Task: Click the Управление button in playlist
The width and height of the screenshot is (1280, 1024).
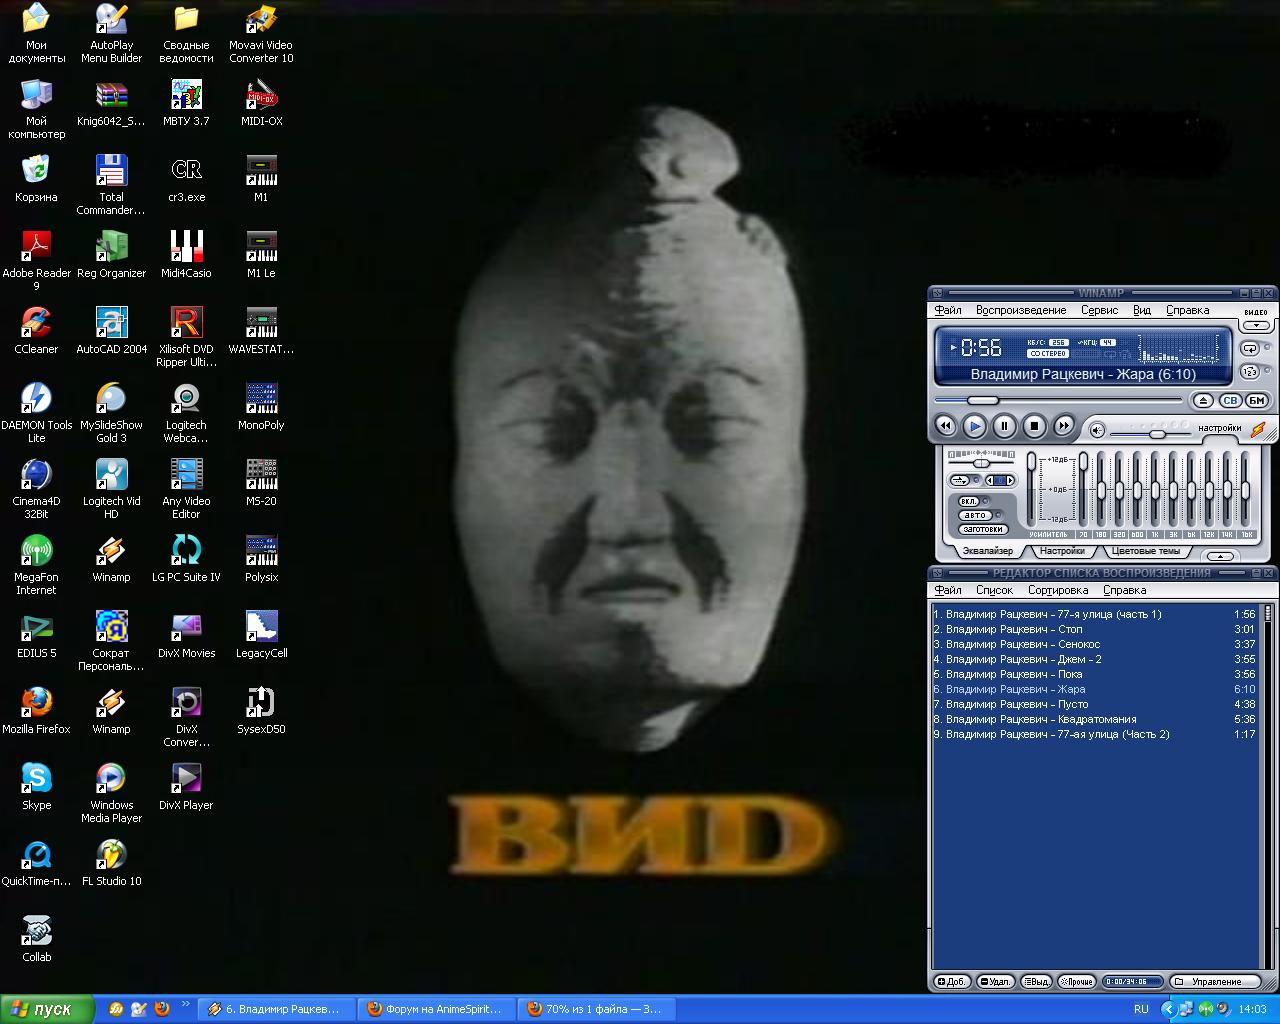Action: pos(1216,982)
